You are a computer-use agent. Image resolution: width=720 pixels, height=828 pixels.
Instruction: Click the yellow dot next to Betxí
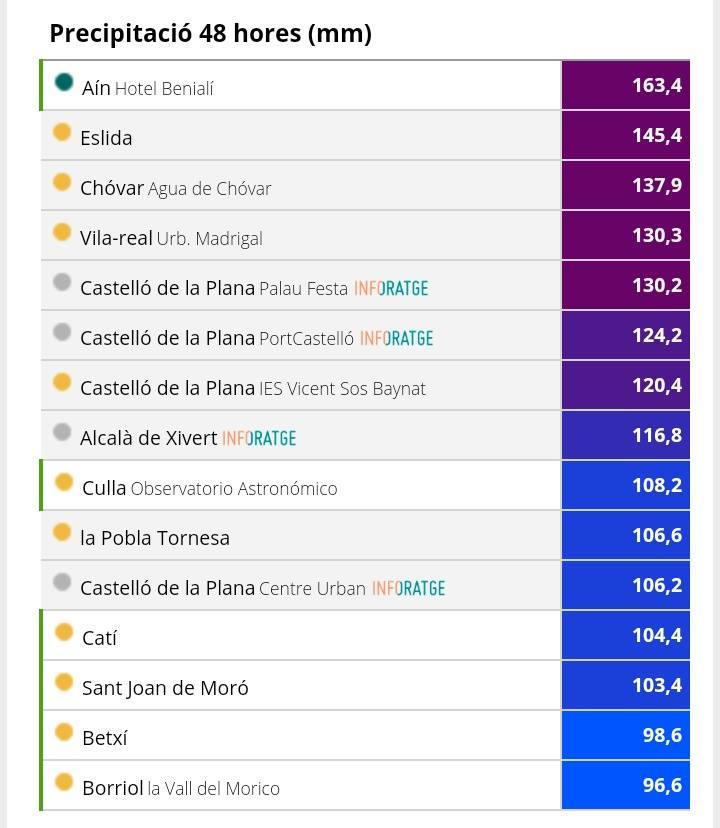coord(64,732)
